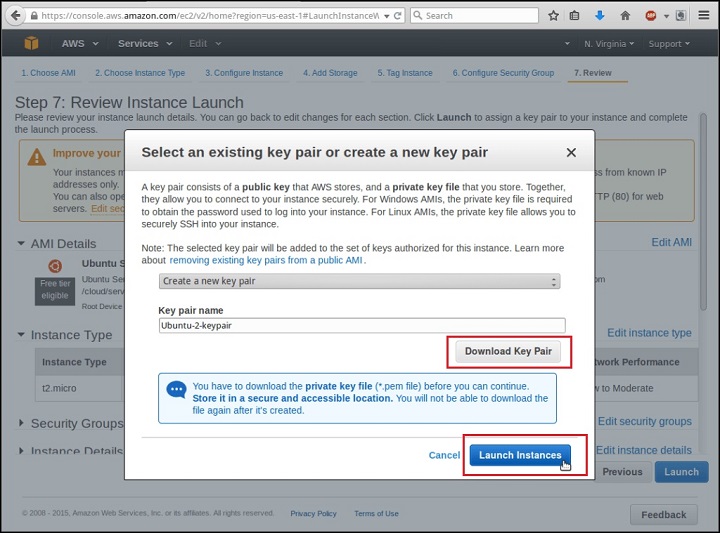Click the background Launch button
Screen dimensions: 720x533
click(x=681, y=472)
